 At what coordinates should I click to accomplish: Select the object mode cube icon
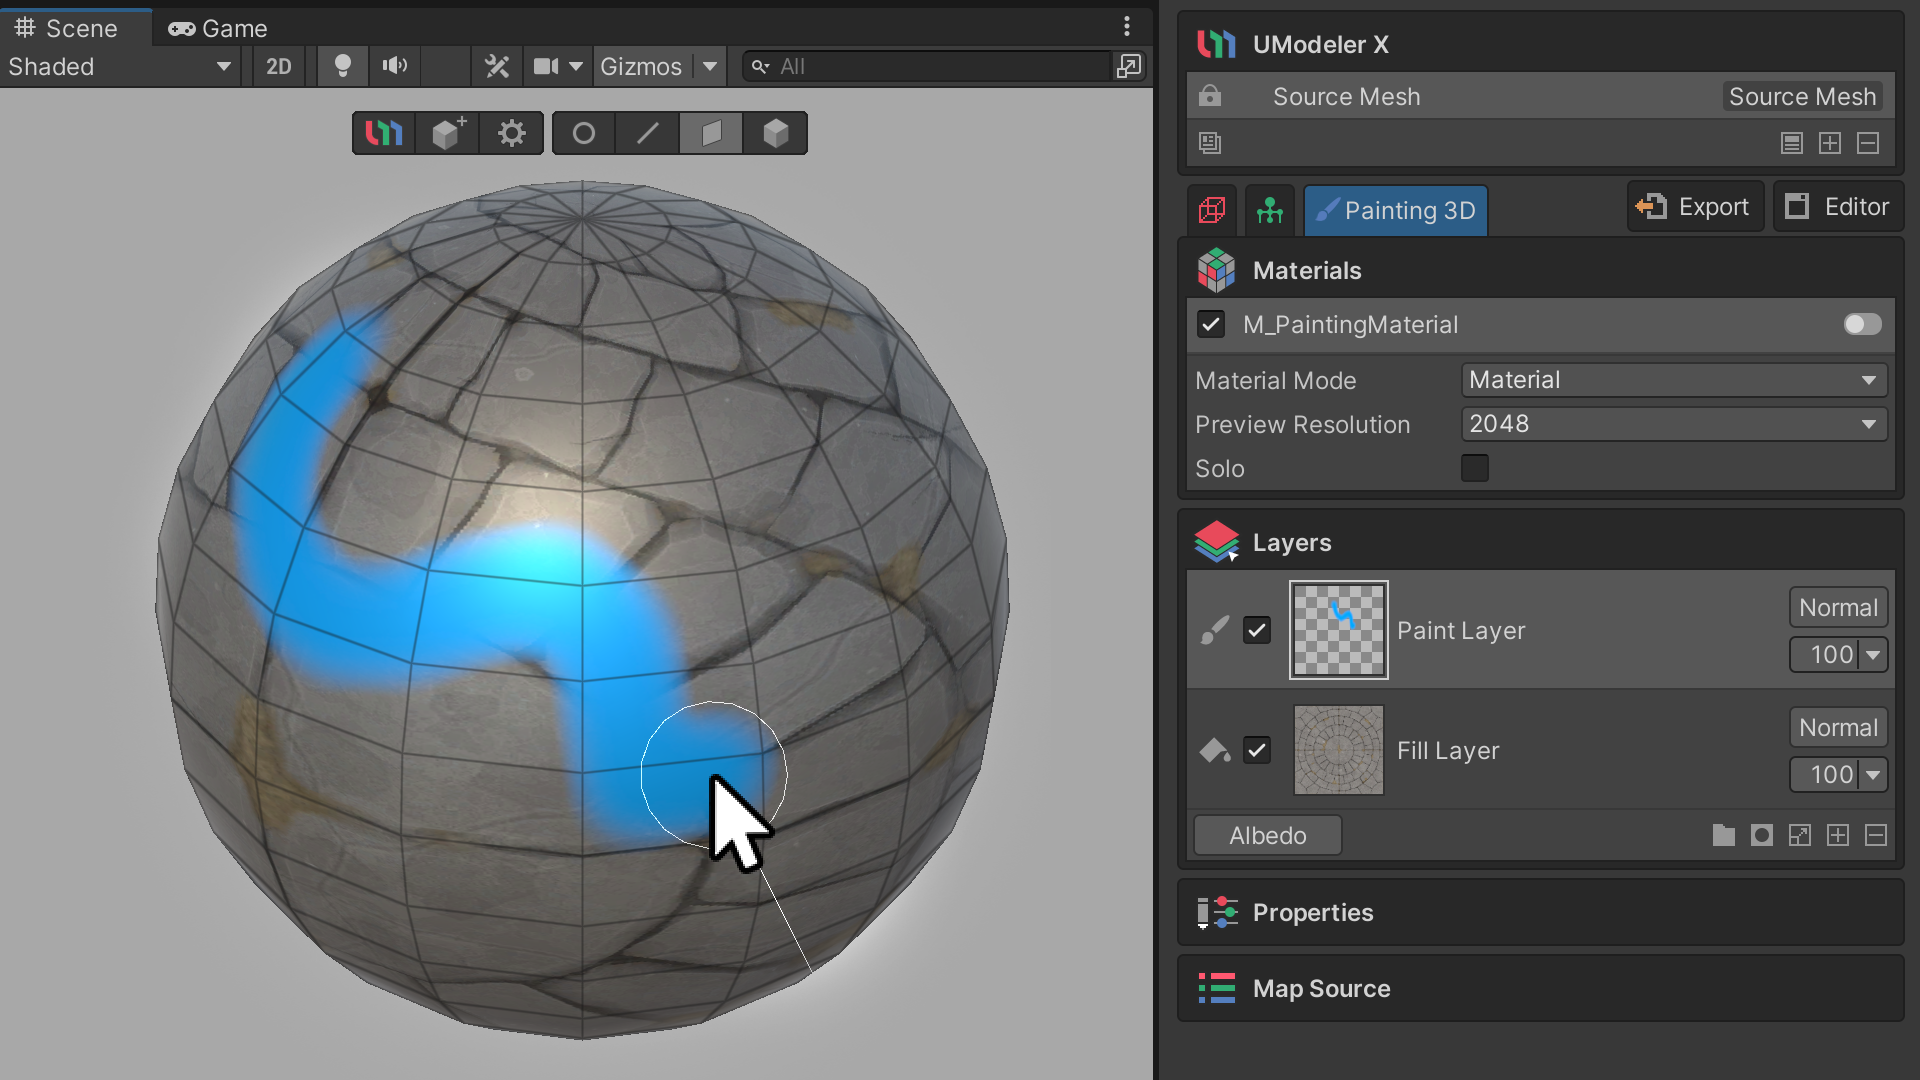(x=775, y=133)
